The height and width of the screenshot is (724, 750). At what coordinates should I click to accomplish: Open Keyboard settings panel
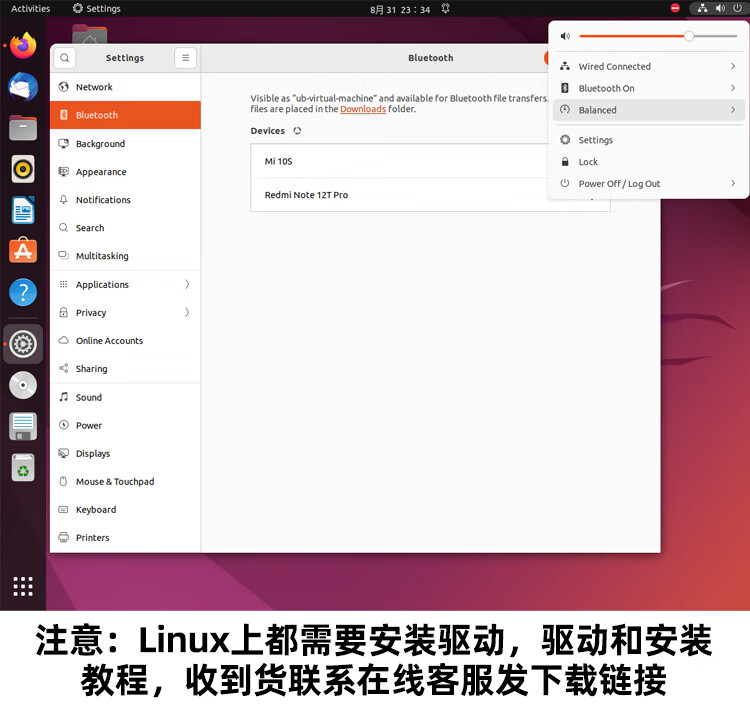tap(125, 510)
